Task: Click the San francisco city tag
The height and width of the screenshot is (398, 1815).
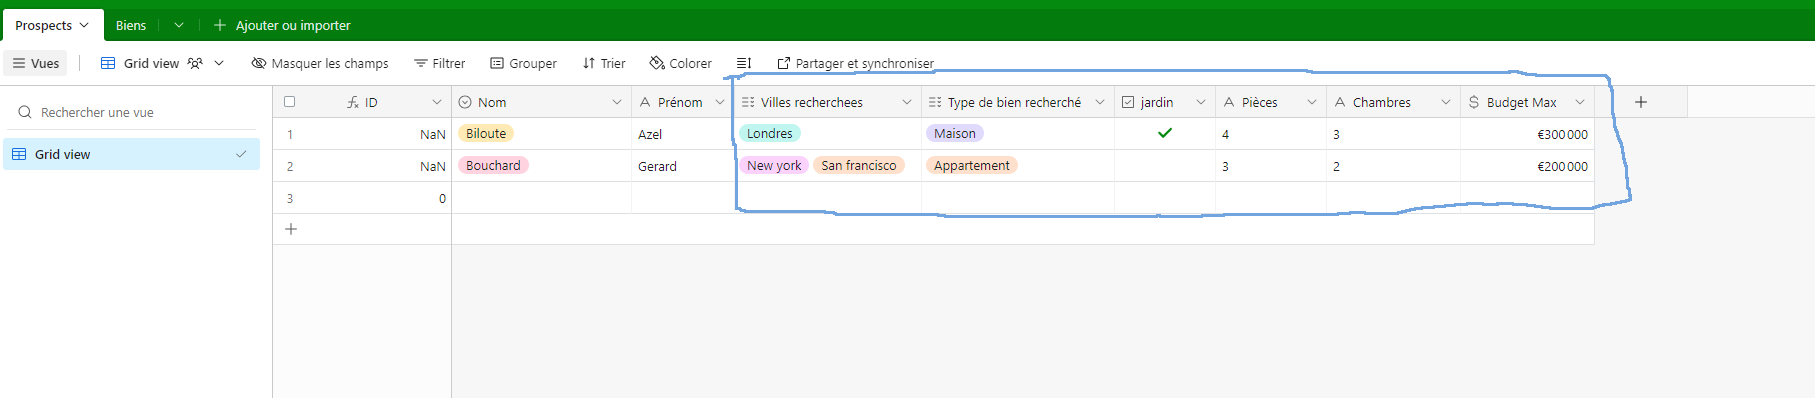Action: [x=859, y=165]
